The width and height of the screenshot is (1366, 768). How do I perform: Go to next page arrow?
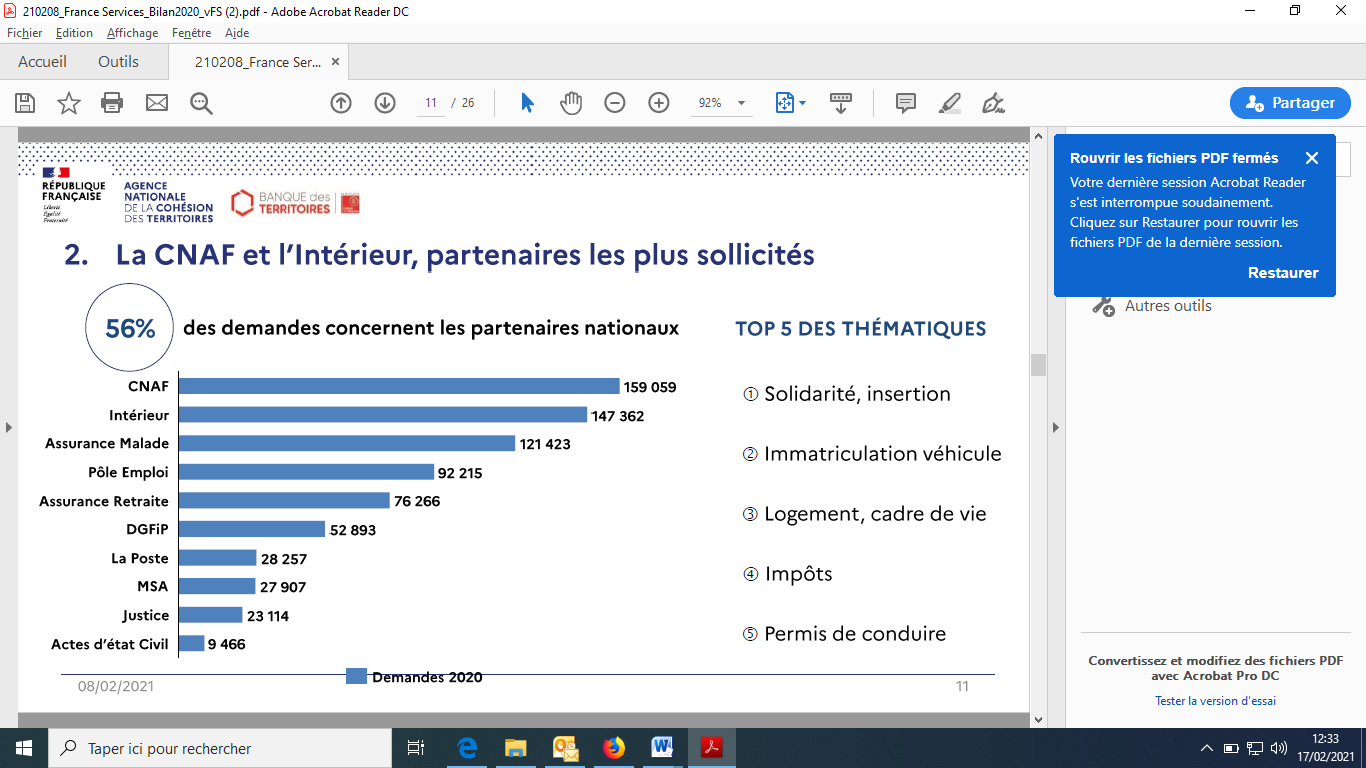385,103
